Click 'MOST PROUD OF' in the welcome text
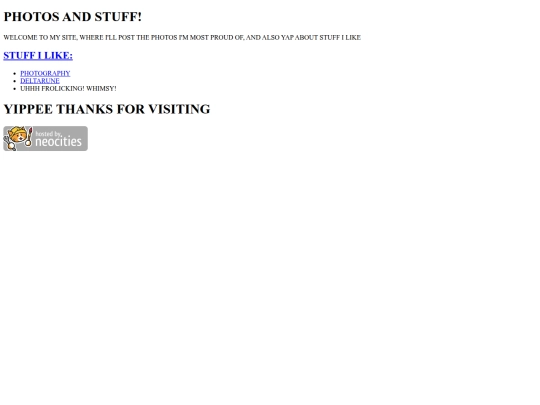540x405 pixels. click(x=217, y=38)
